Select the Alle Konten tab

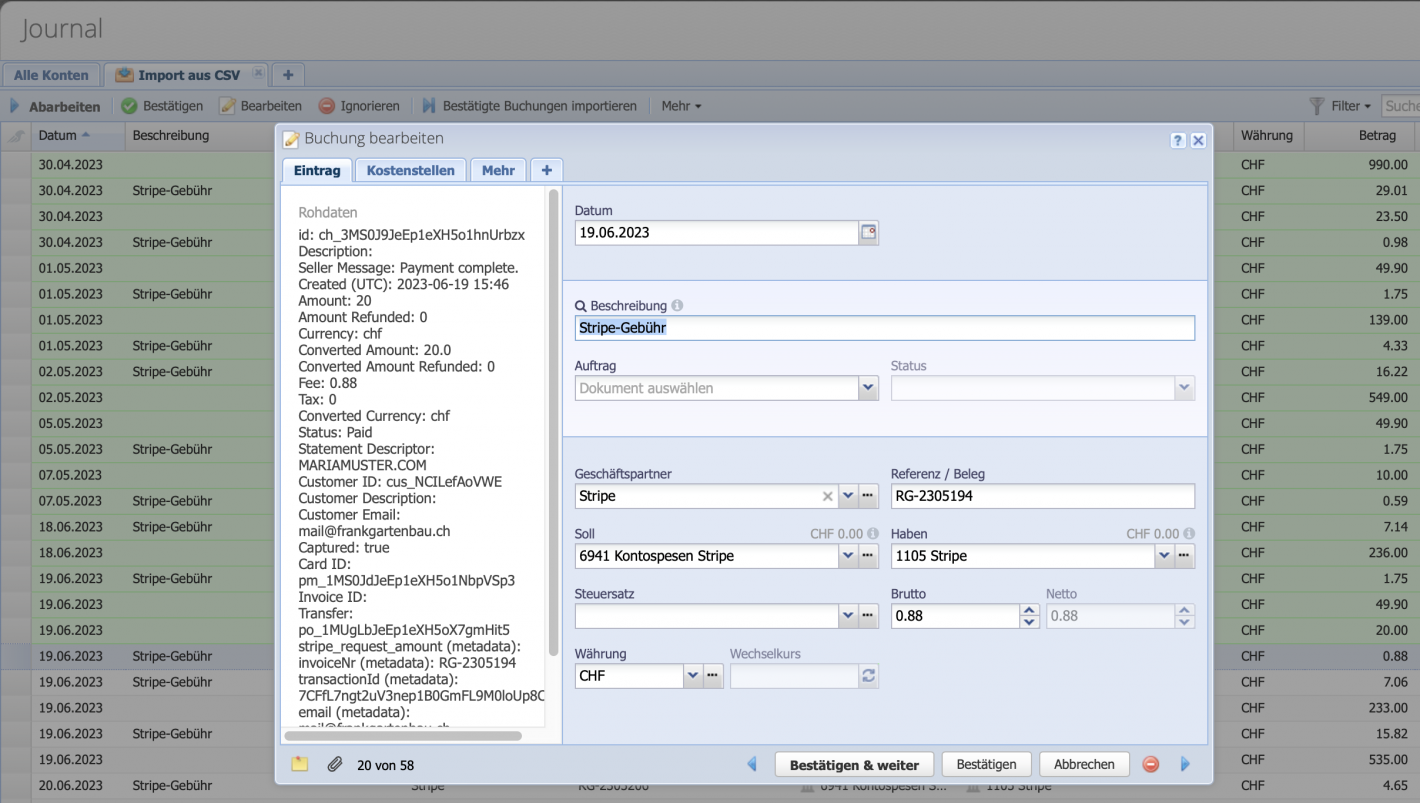pyautogui.click(x=50, y=74)
